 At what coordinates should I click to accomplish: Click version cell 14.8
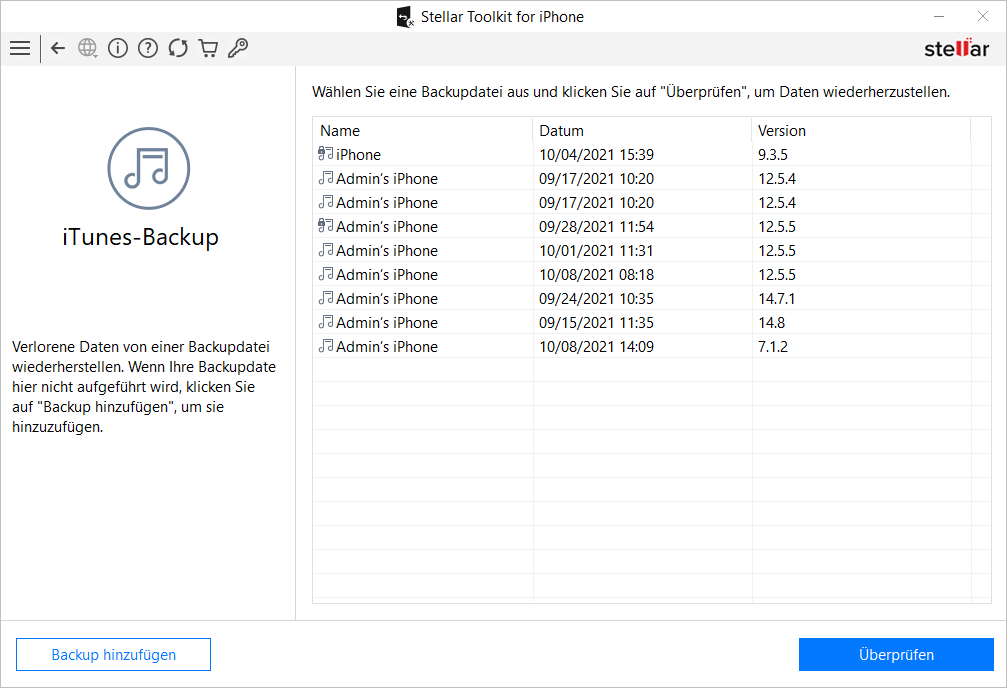point(771,322)
